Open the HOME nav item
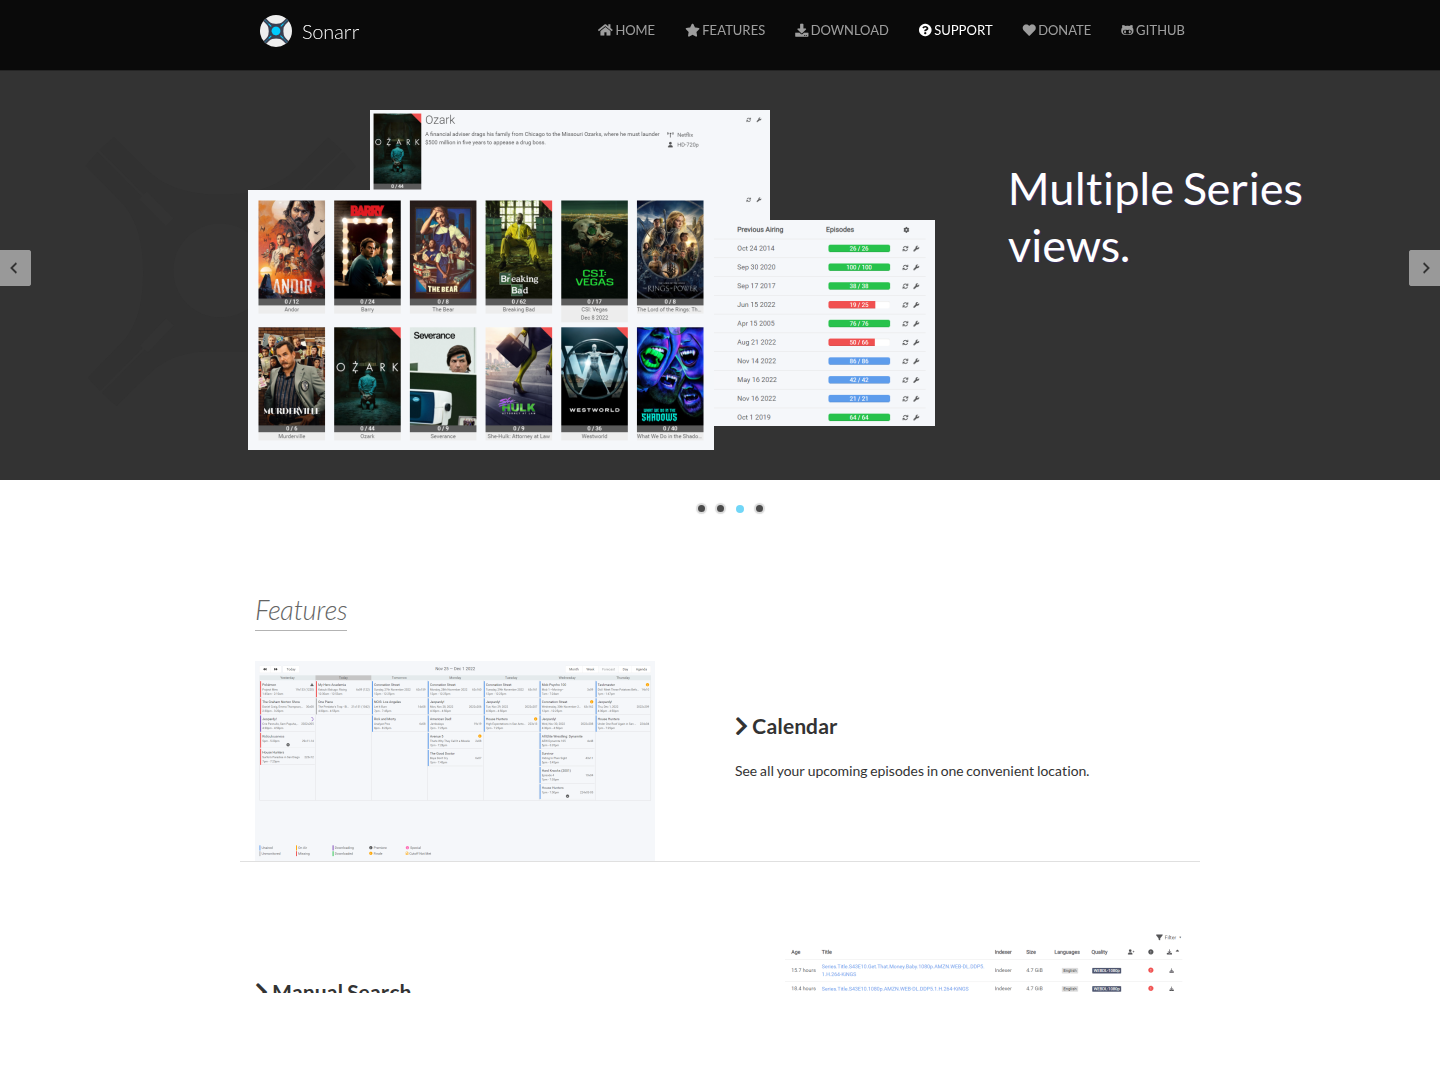Image resolution: width=1440 pixels, height=1080 pixels. 626,30
